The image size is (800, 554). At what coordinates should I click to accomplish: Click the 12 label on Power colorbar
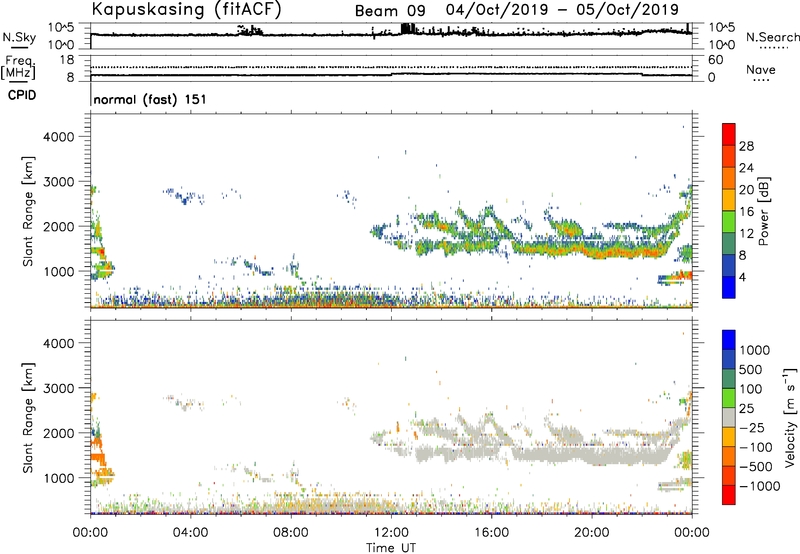[746, 234]
